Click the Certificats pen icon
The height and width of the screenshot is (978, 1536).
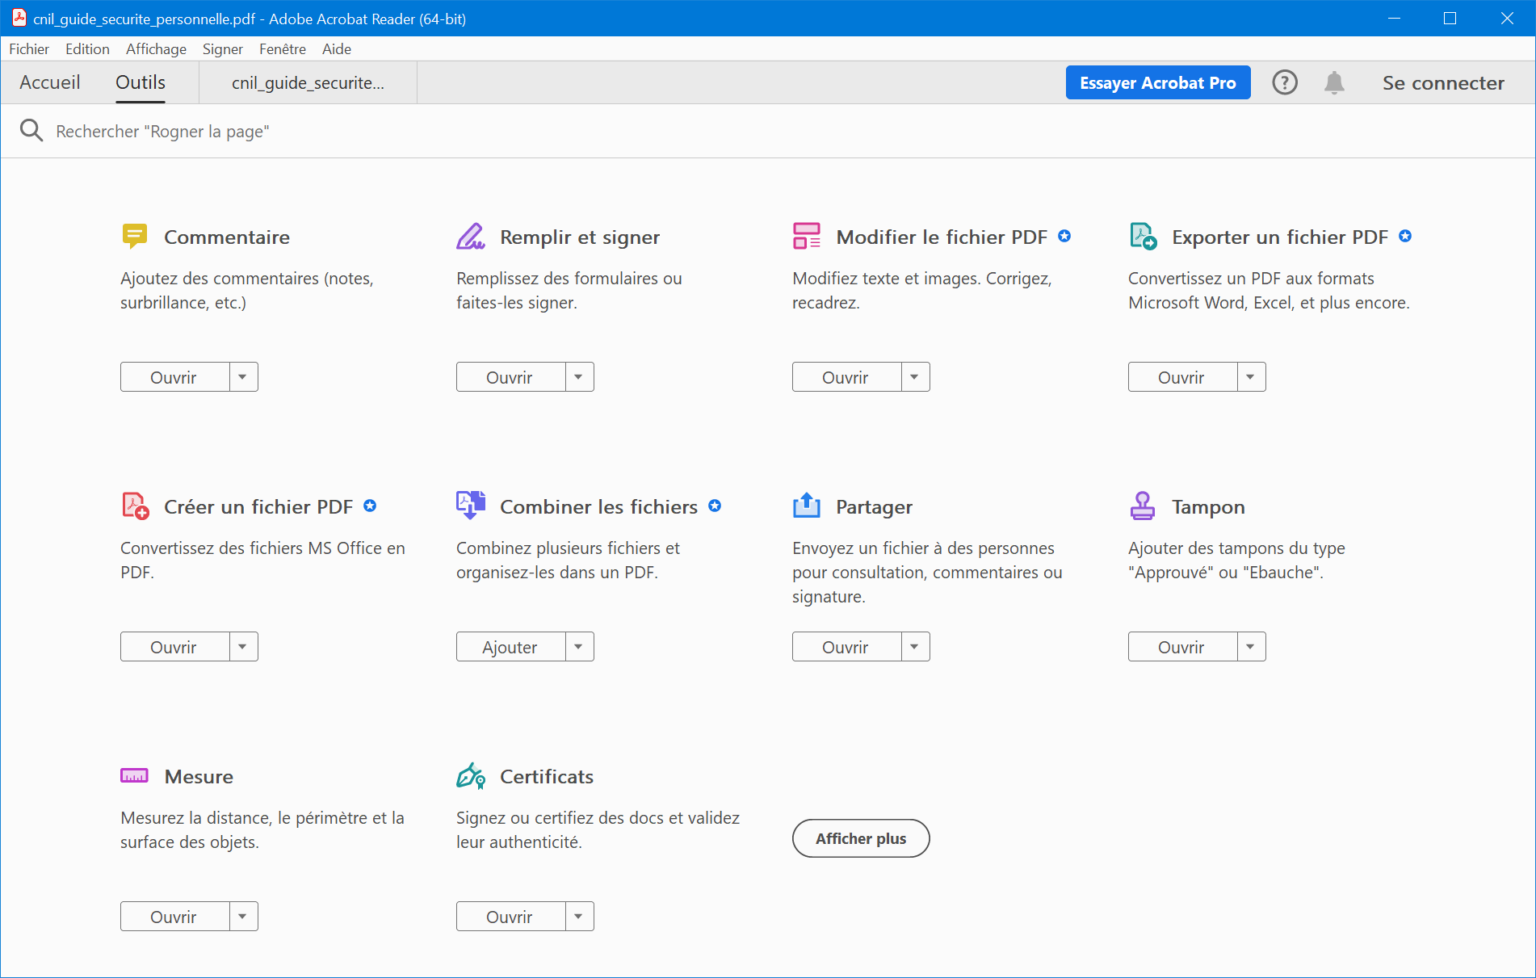[470, 776]
